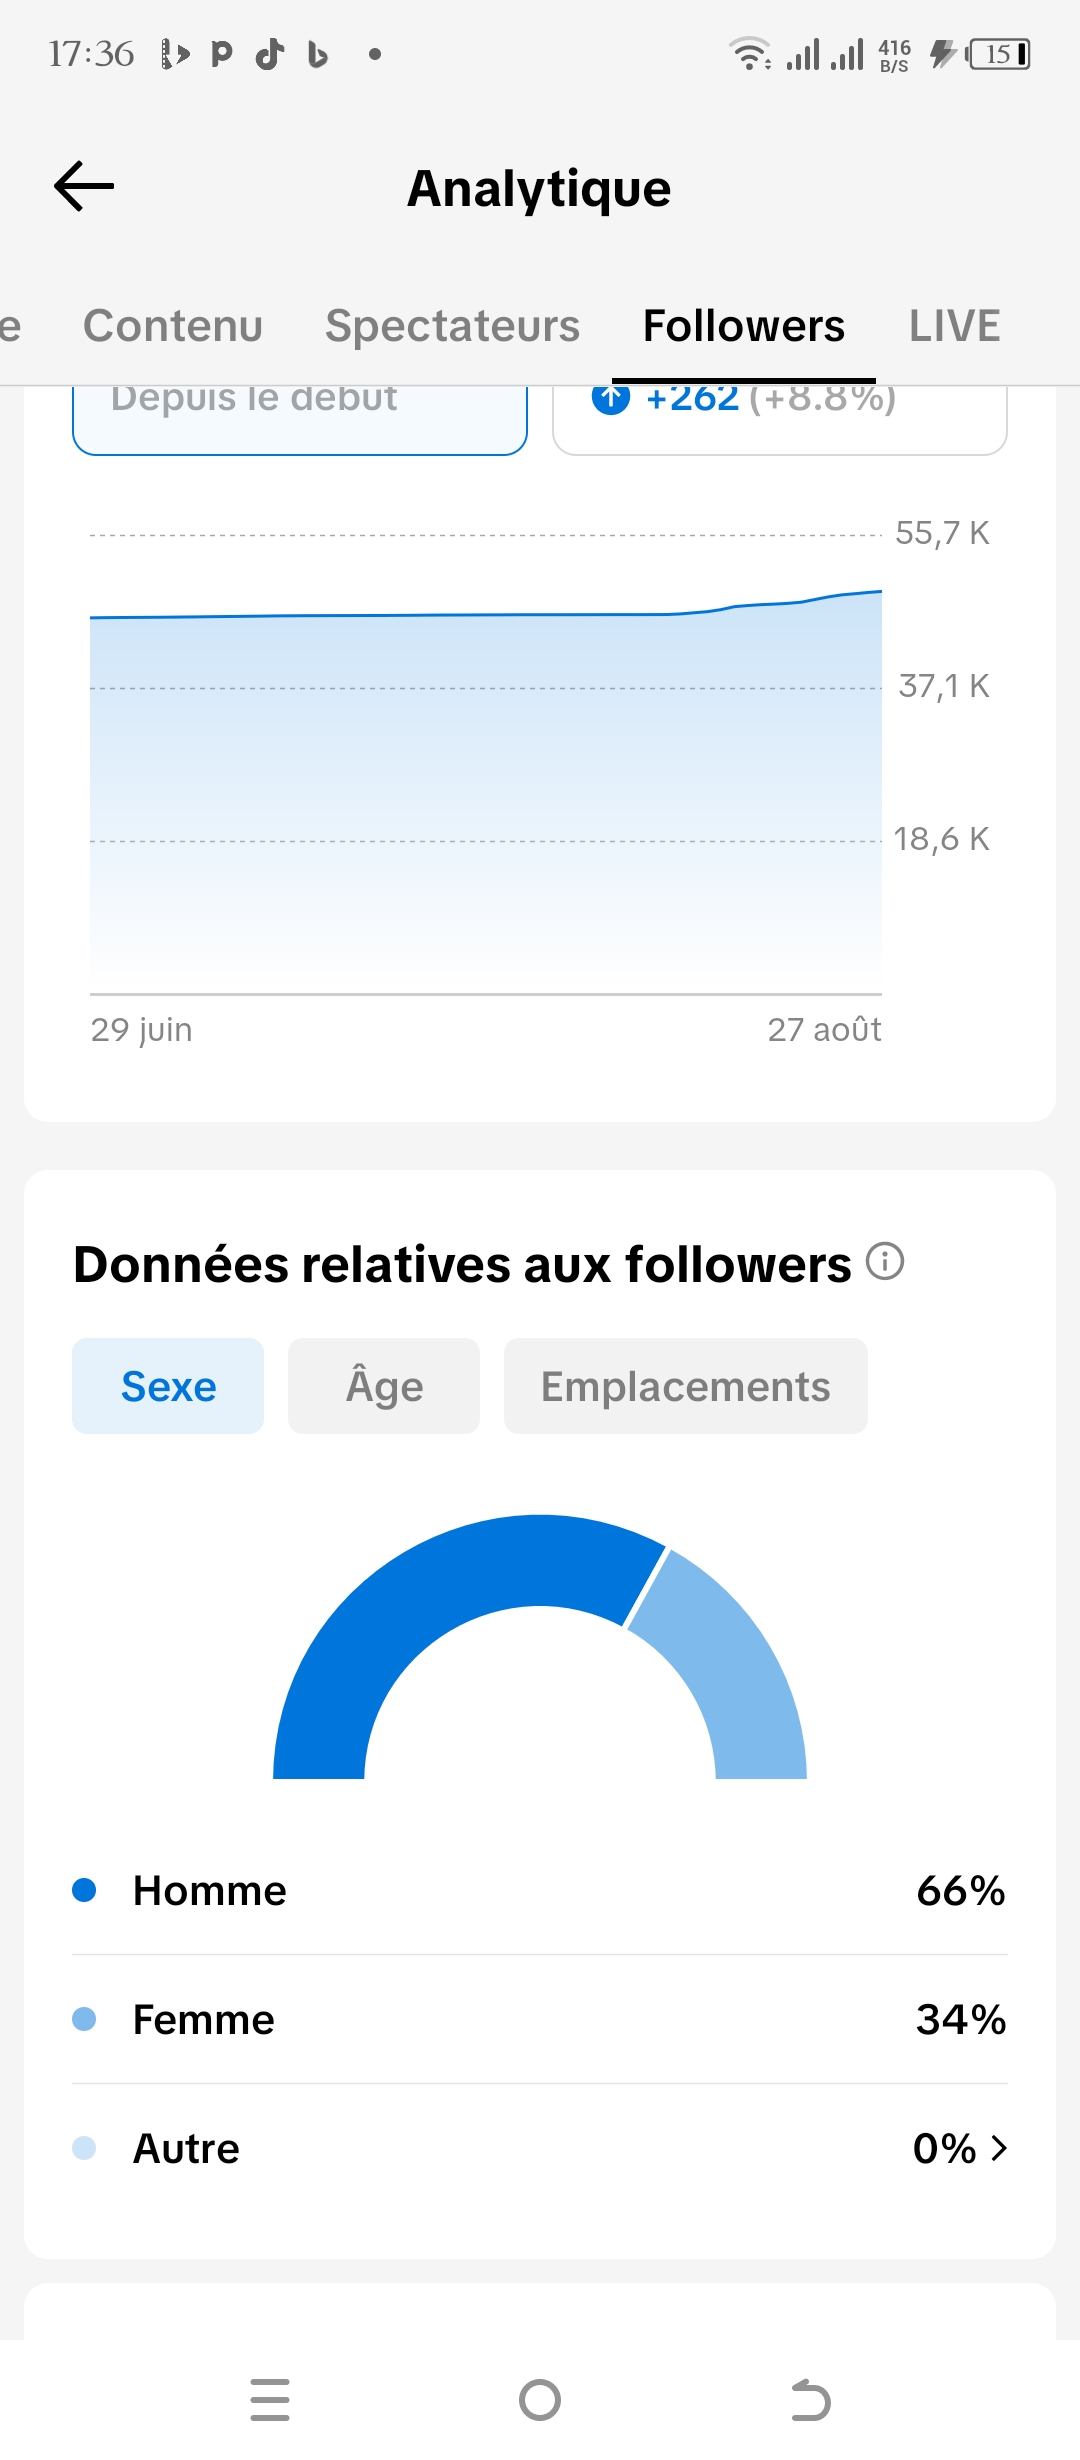Switch to the Spectateurs tab

pos(452,326)
